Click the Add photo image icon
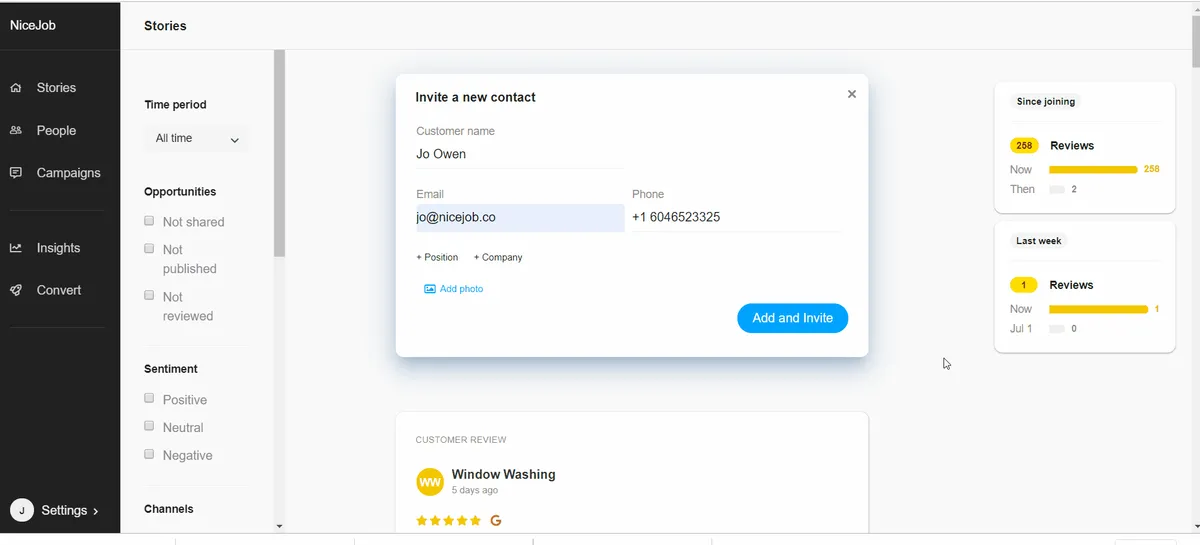The image size is (1200, 545). 430,289
